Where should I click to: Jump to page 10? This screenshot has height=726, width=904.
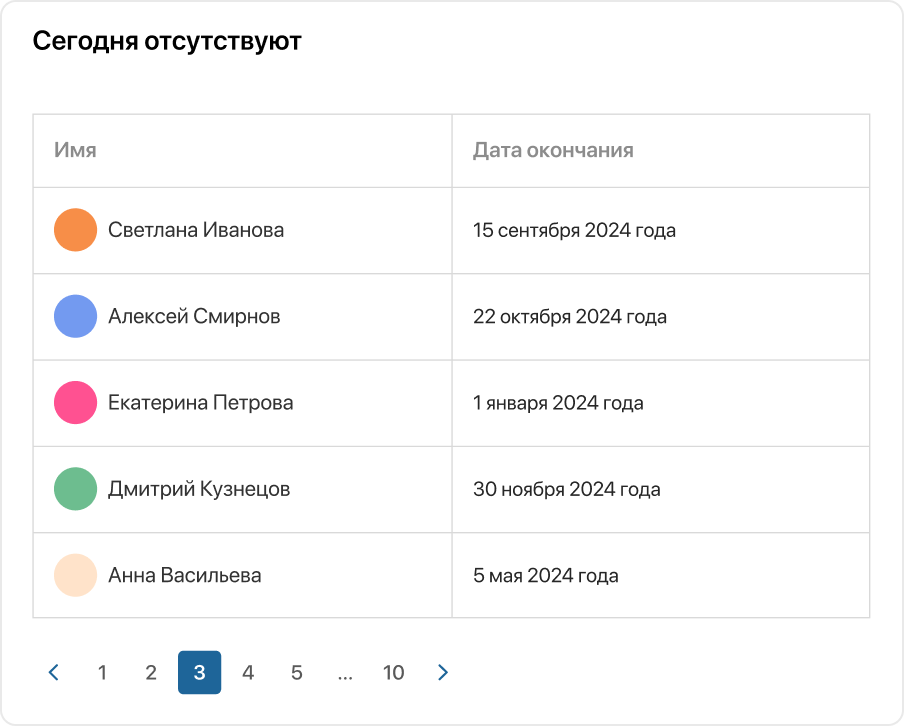[x=394, y=672]
